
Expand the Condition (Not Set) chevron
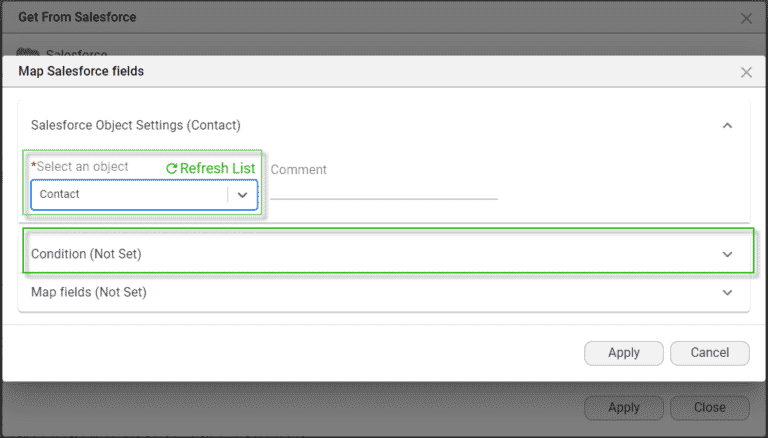pos(727,255)
